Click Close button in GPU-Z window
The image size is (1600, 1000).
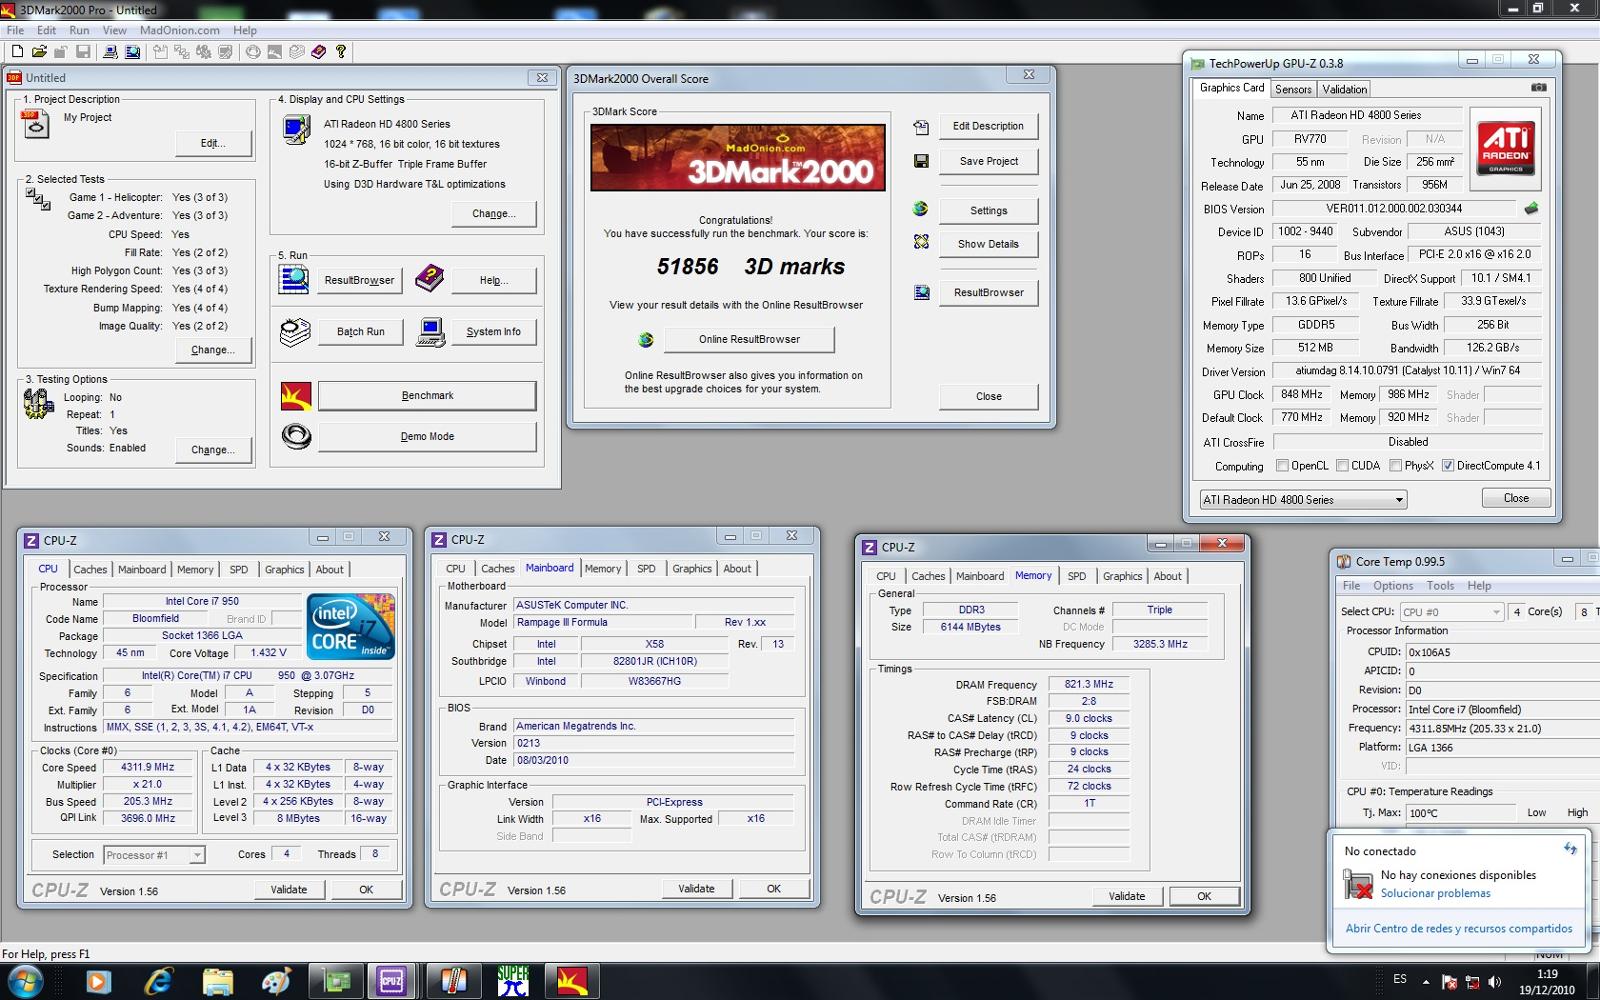pyautogui.click(x=1516, y=498)
